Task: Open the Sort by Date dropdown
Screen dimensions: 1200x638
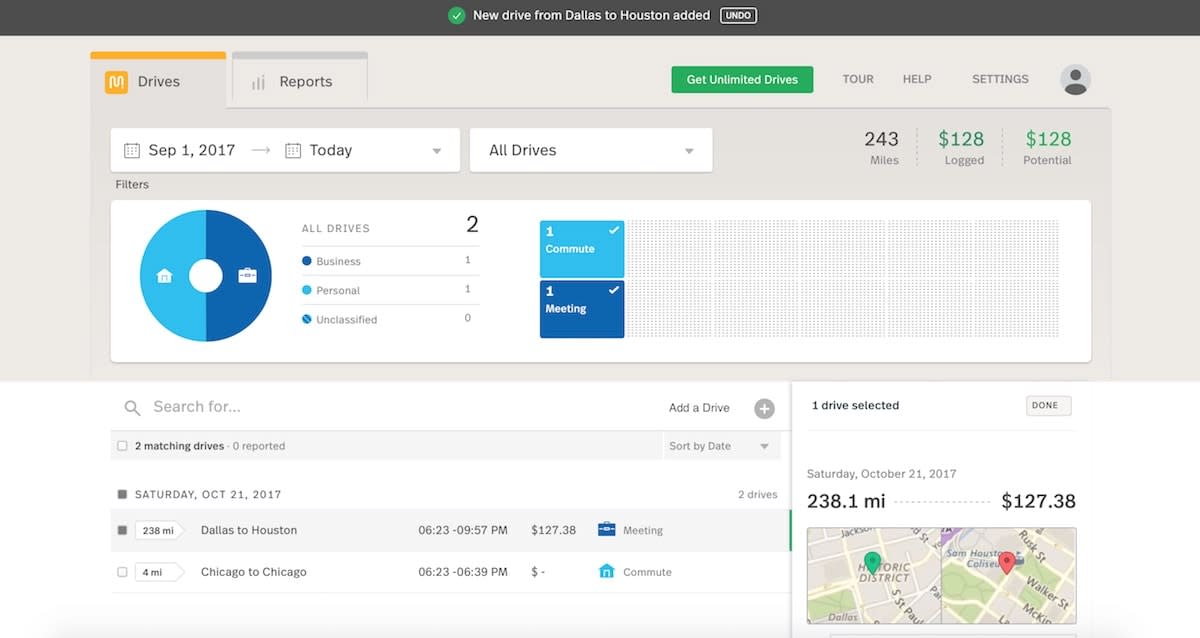Action: tap(722, 446)
